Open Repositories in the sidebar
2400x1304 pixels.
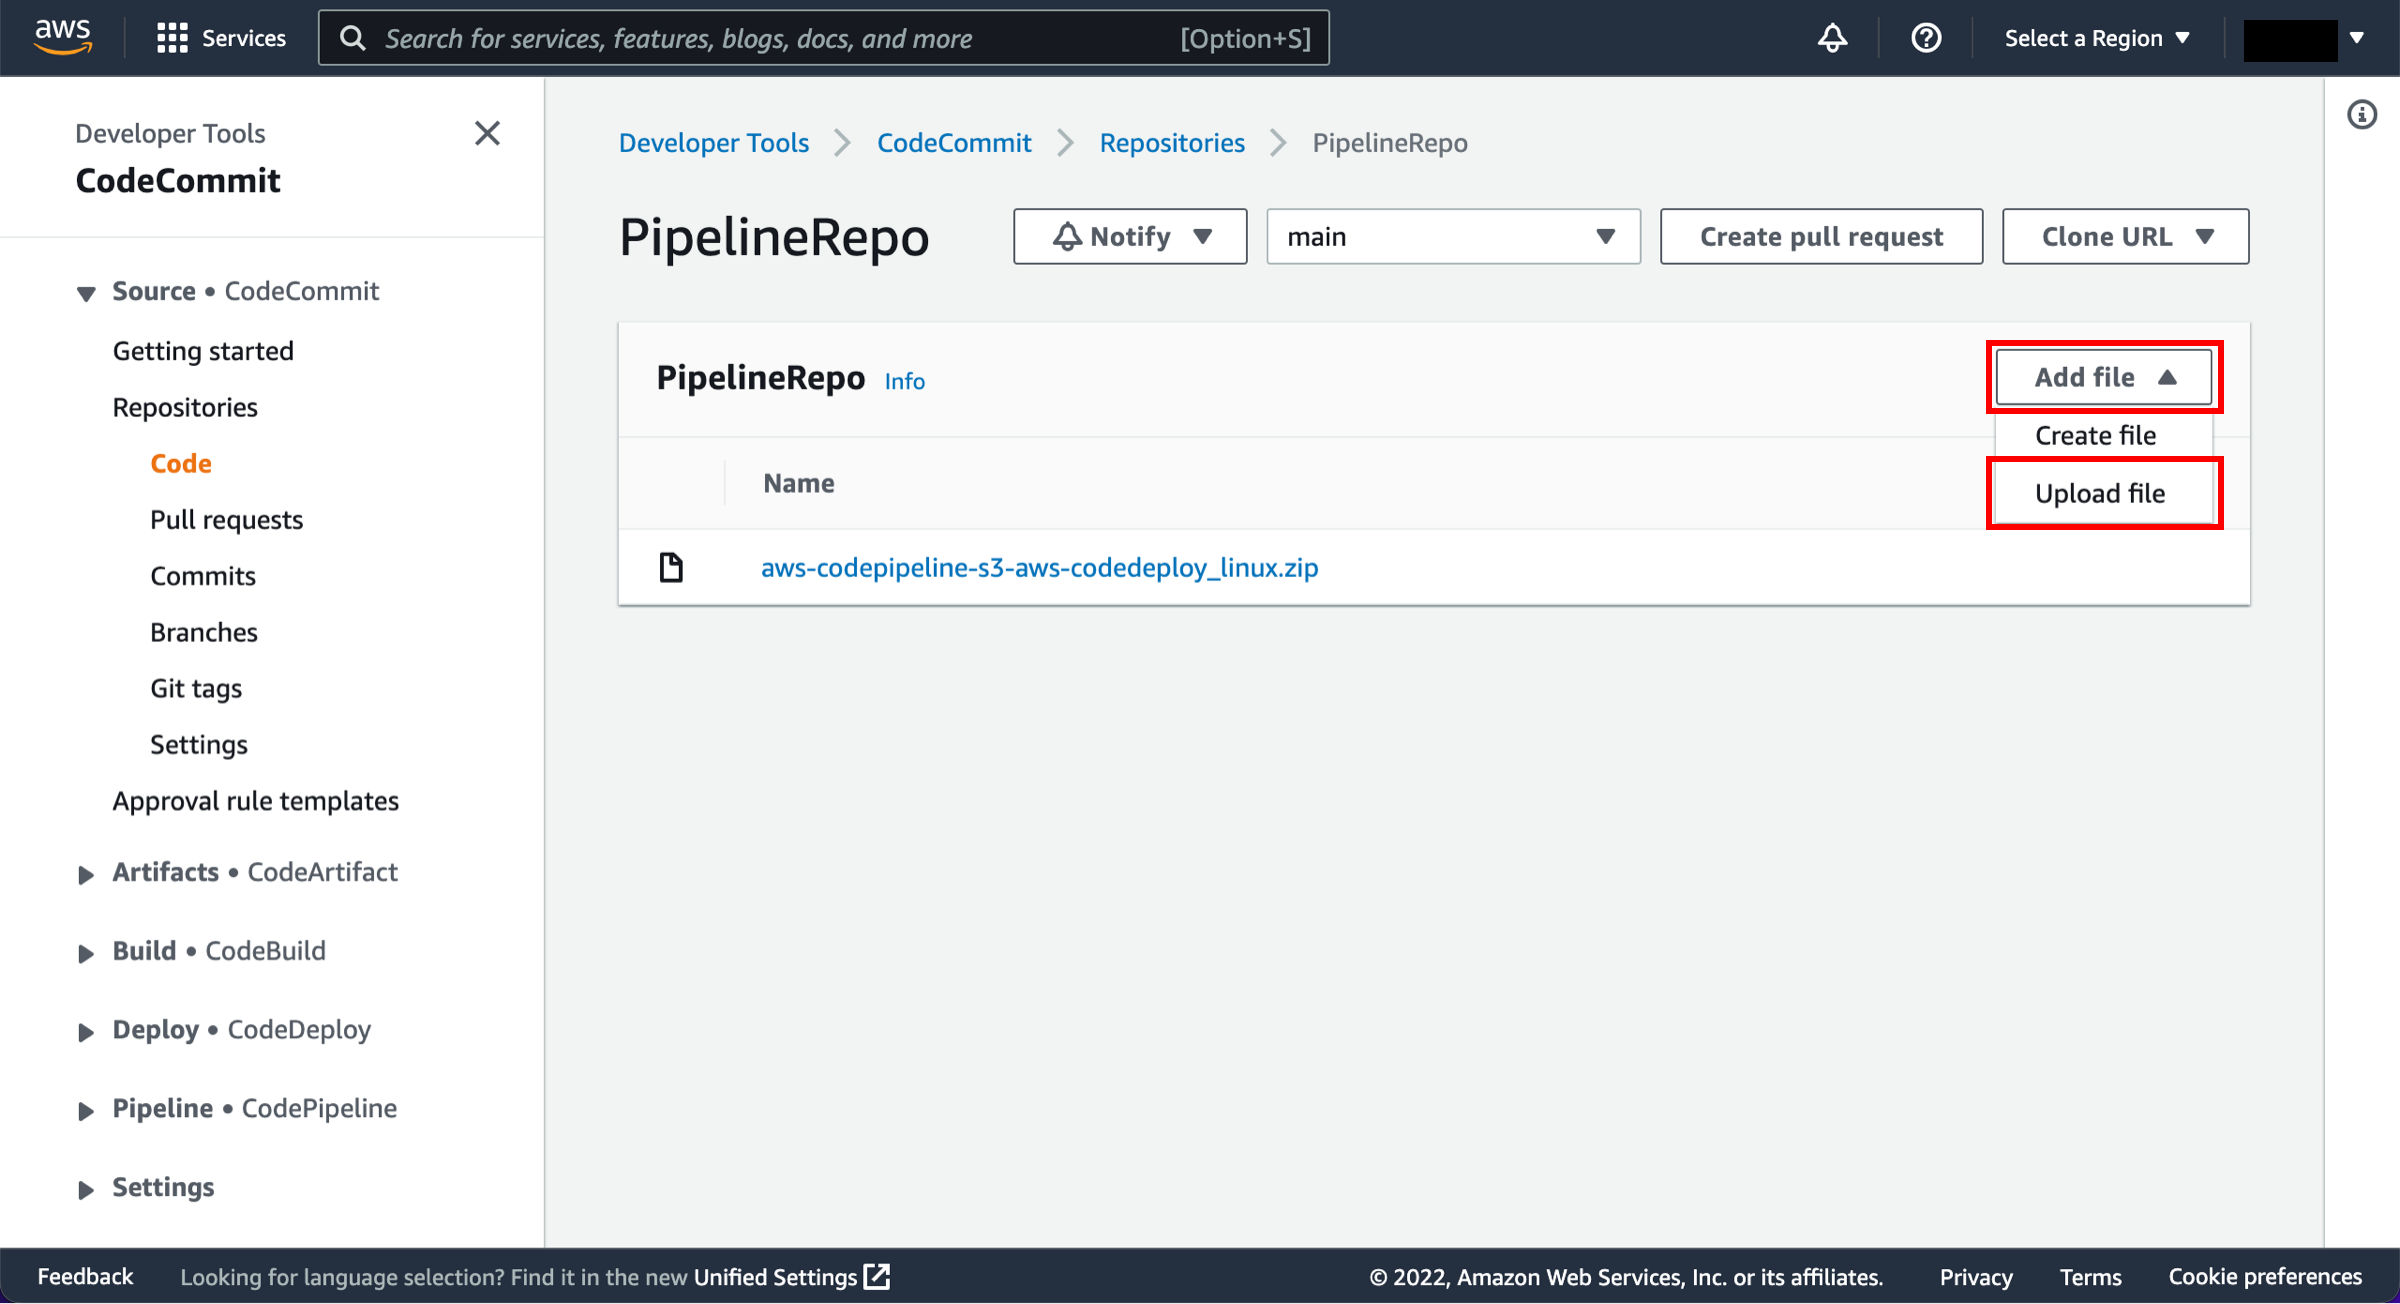tap(185, 407)
